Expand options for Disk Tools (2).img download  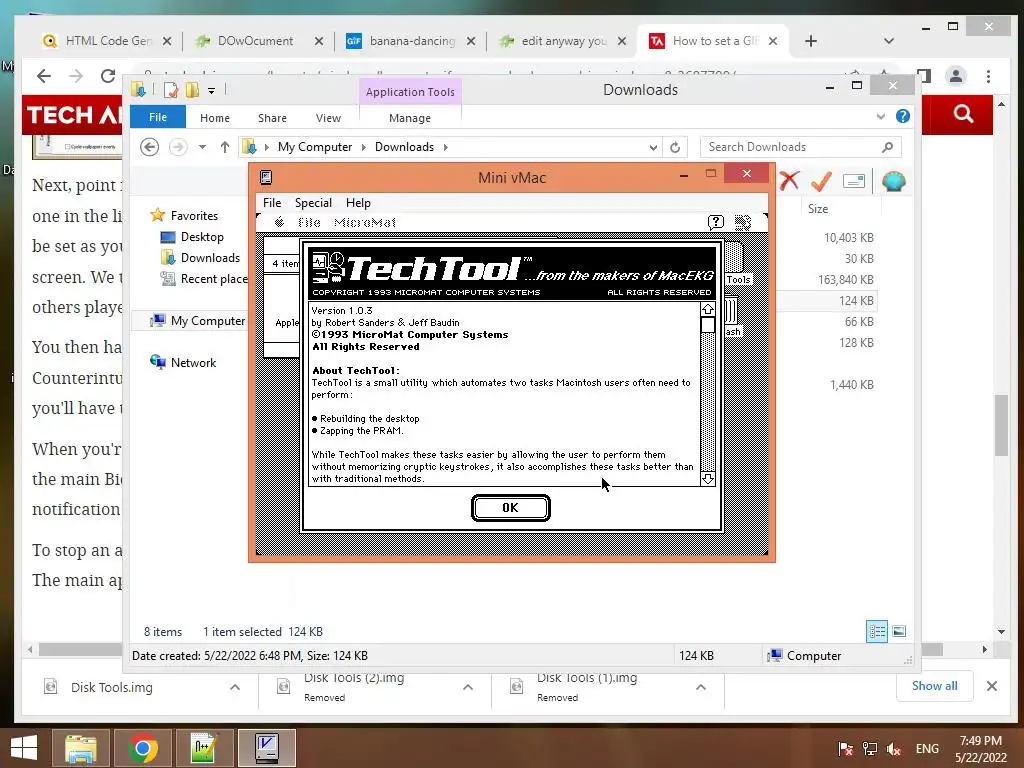tap(468, 687)
